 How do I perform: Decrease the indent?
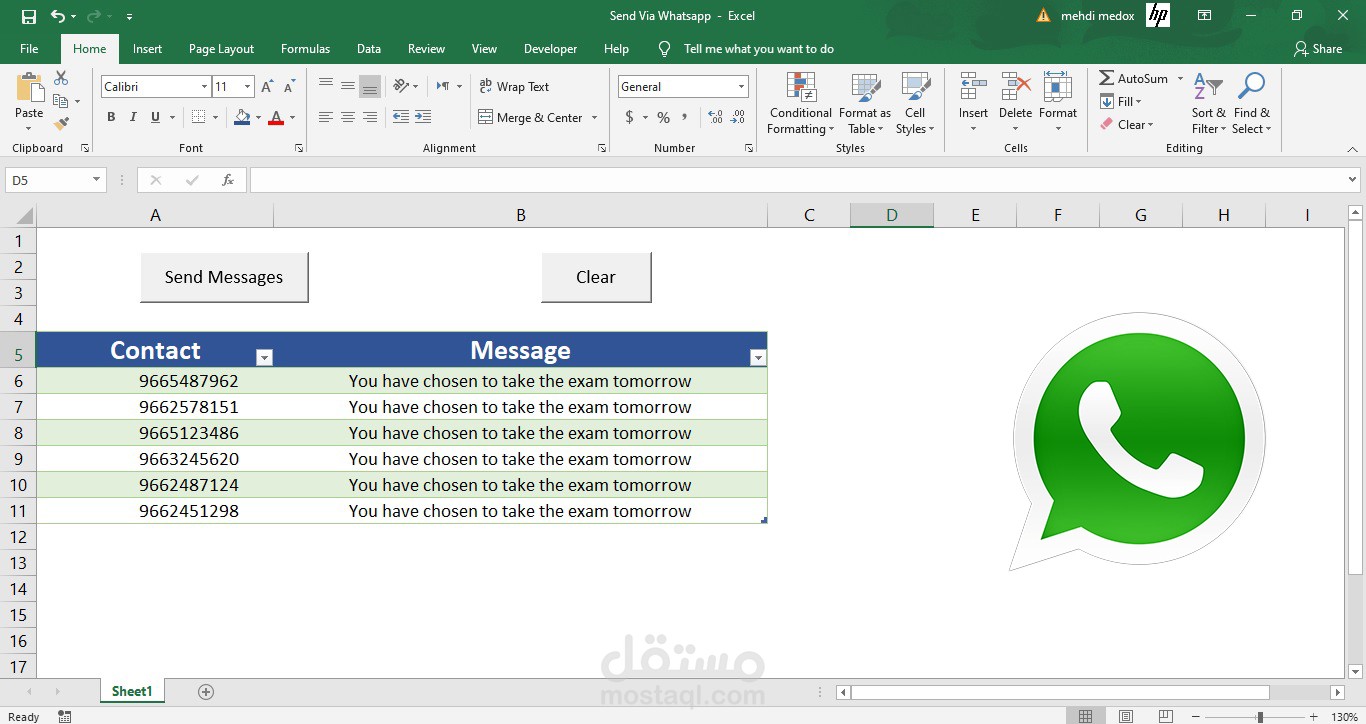point(400,117)
